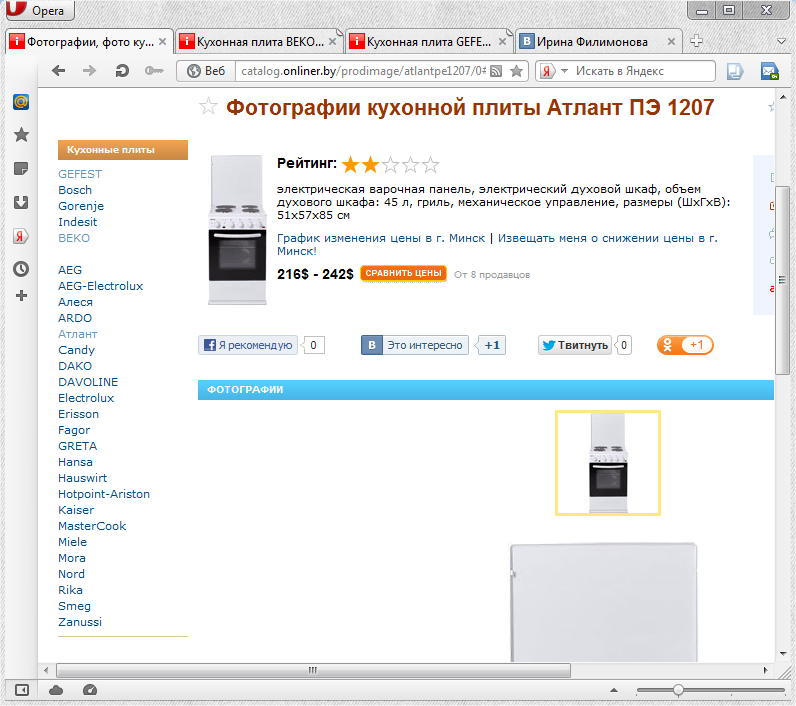
Task: Click the Веб security badge
Action: [x=206, y=71]
